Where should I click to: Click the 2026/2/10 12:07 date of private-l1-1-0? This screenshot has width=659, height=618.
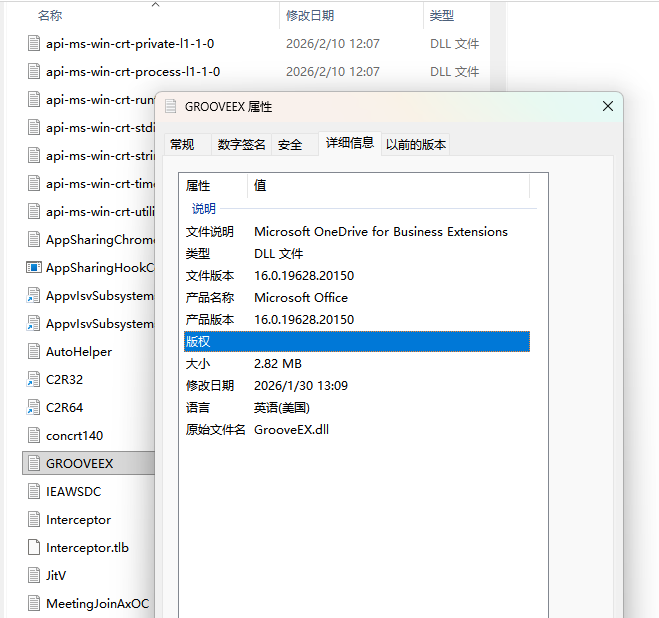332,44
